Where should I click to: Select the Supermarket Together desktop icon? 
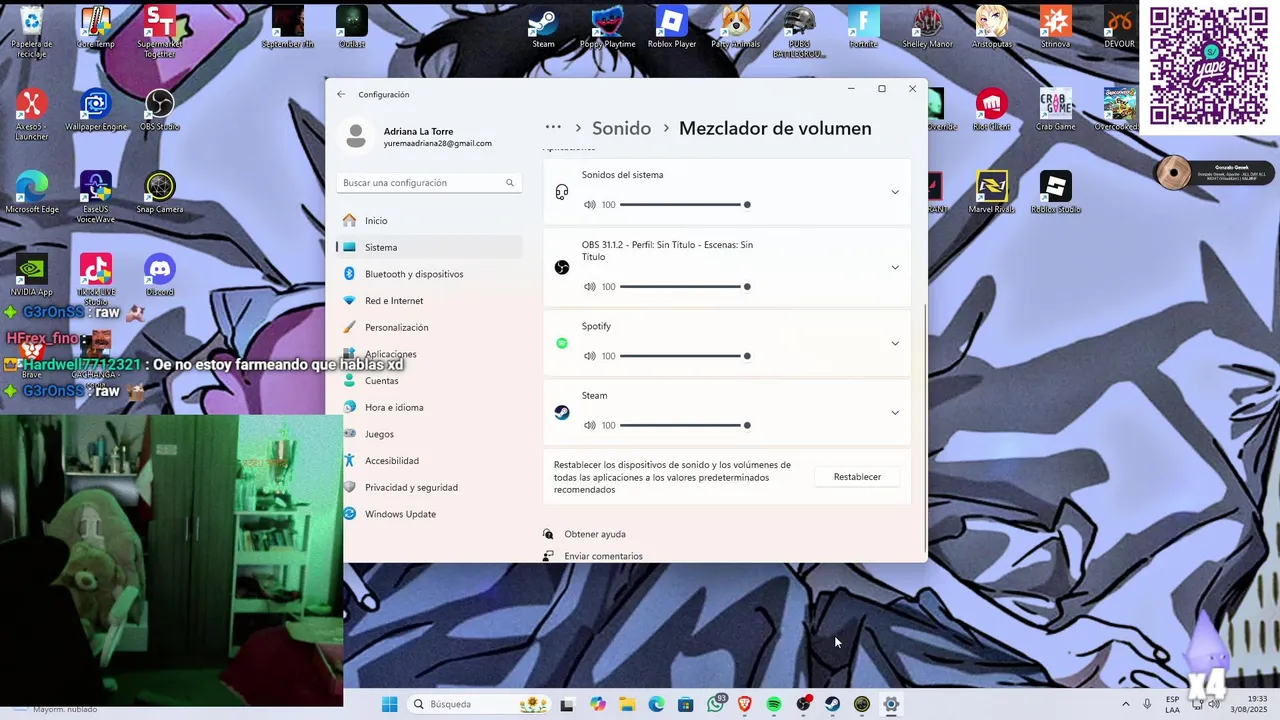click(160, 32)
